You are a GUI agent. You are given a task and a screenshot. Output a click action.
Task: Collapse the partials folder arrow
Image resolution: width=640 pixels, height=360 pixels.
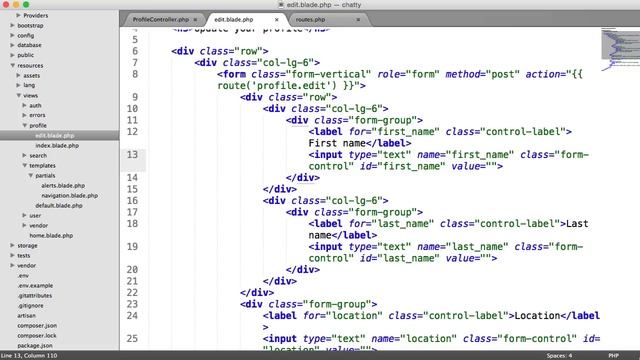click(x=31, y=176)
